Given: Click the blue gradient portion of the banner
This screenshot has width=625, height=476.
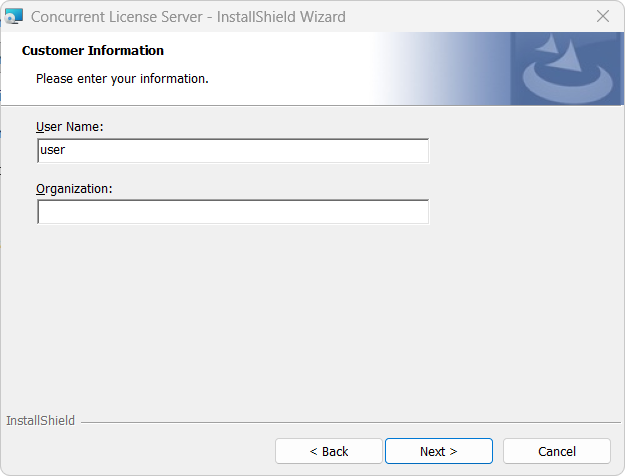Looking at the screenshot, I should pyautogui.click(x=442, y=69).
